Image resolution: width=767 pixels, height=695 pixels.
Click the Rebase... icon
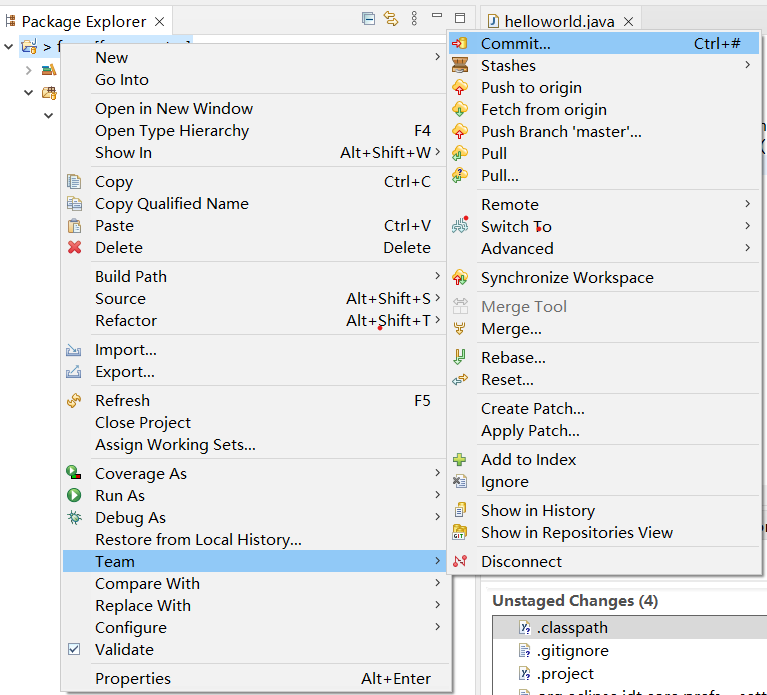tap(459, 357)
